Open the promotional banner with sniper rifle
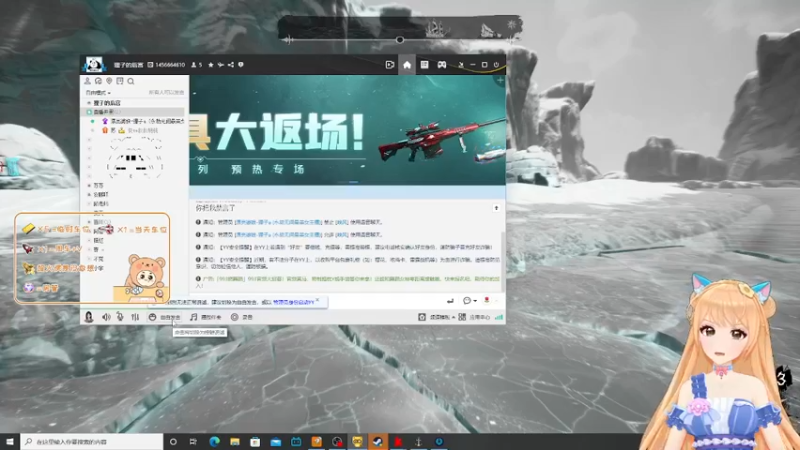The width and height of the screenshot is (800, 450). tap(347, 130)
